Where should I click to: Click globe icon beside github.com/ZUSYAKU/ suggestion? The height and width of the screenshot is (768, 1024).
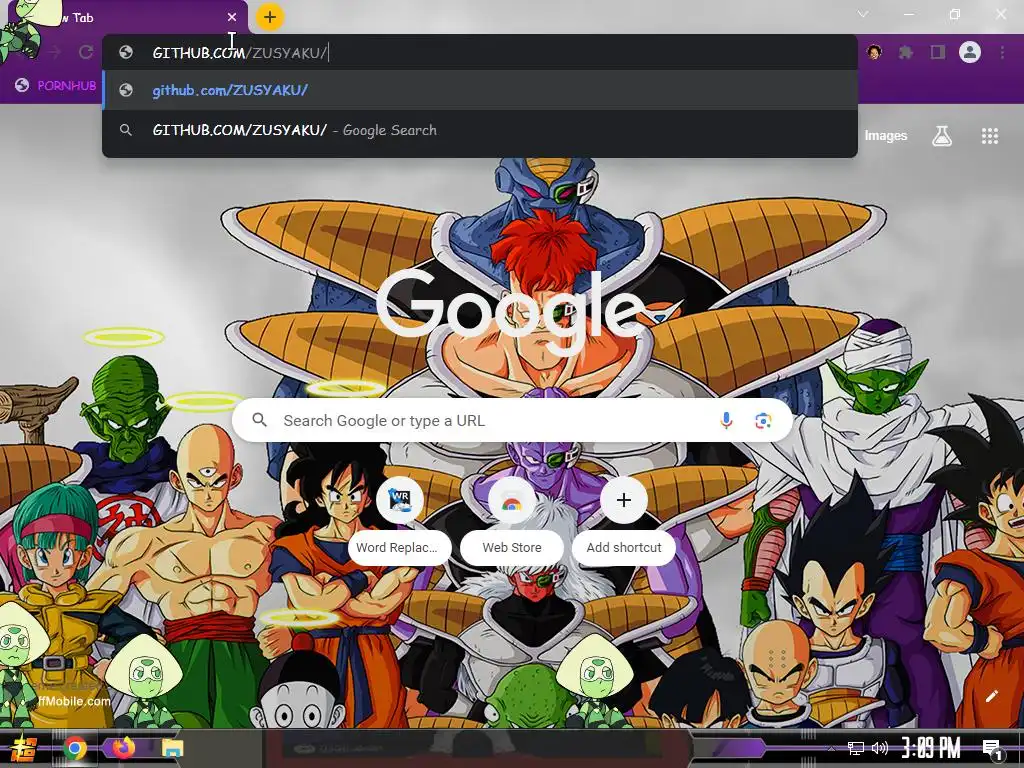(x=126, y=90)
